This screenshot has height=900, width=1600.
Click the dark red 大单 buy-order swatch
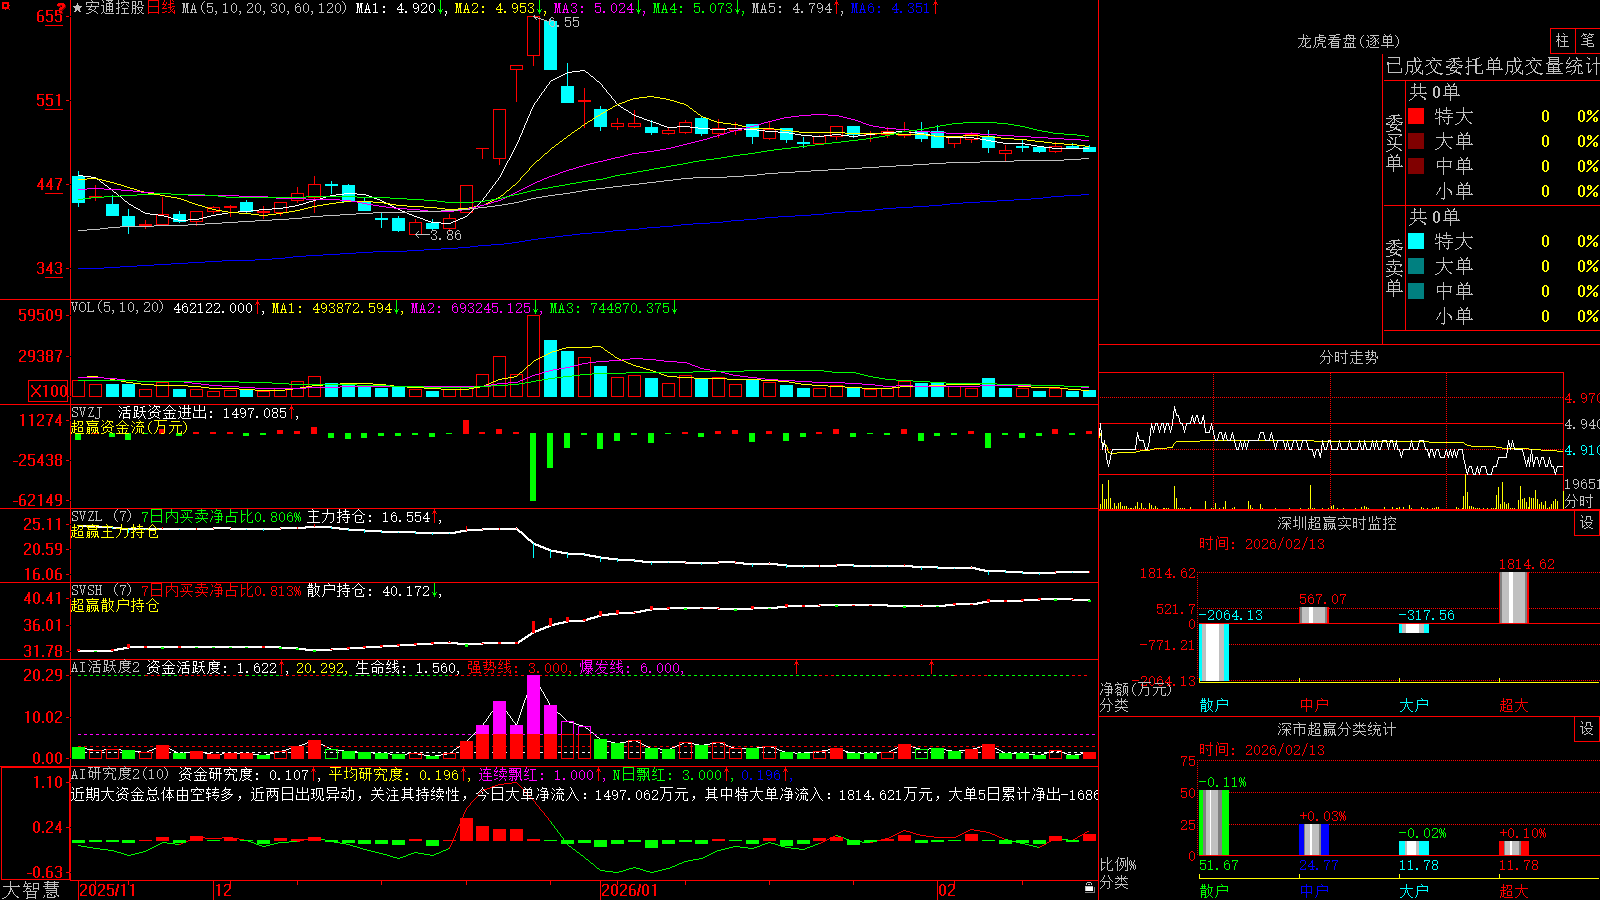pyautogui.click(x=1416, y=141)
